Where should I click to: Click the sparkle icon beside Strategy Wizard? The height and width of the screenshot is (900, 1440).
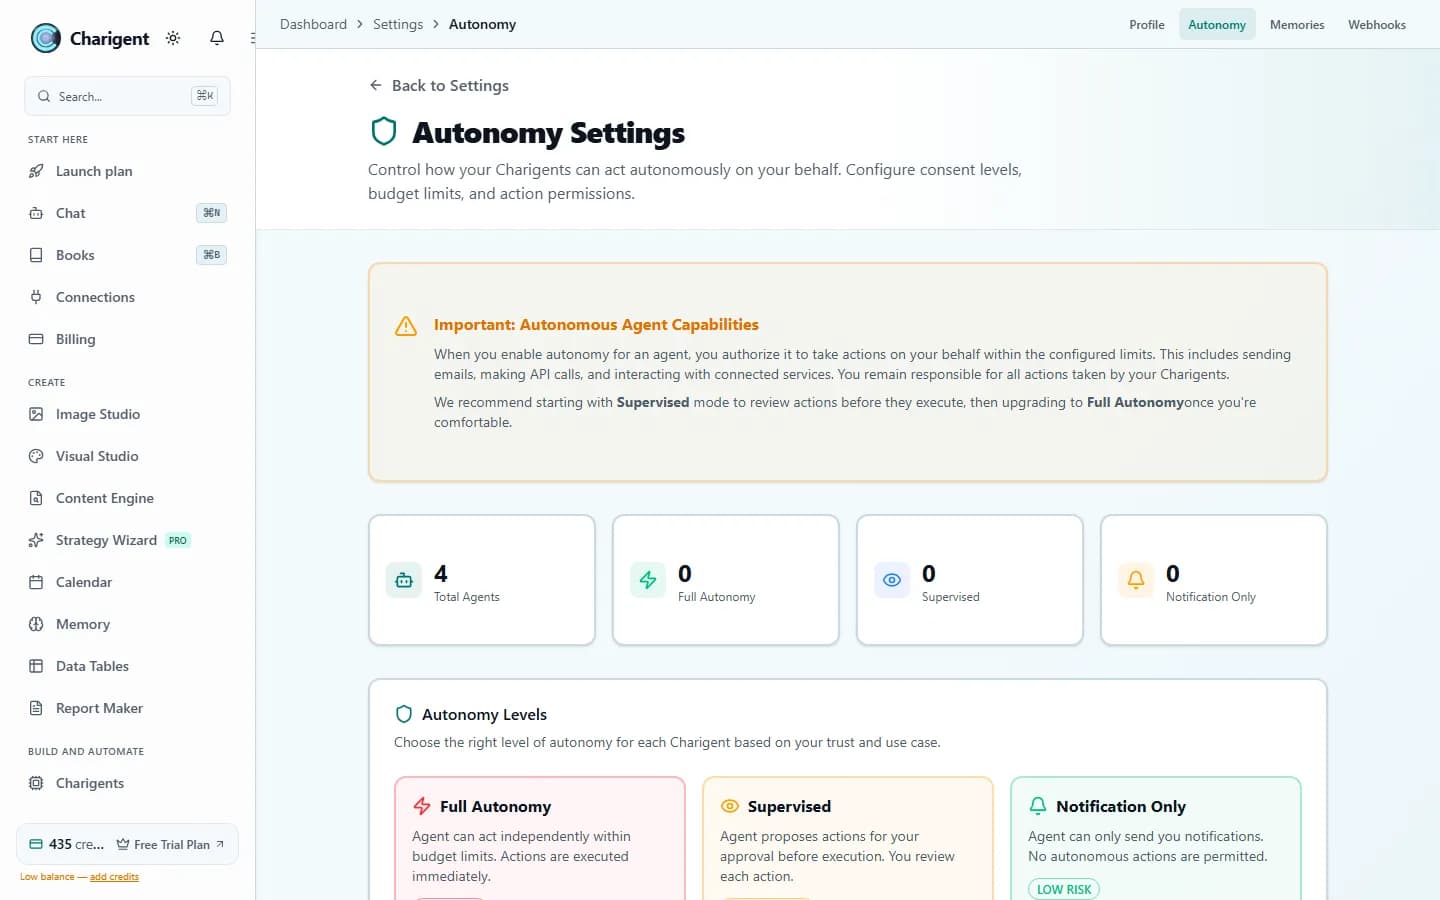[x=36, y=540]
